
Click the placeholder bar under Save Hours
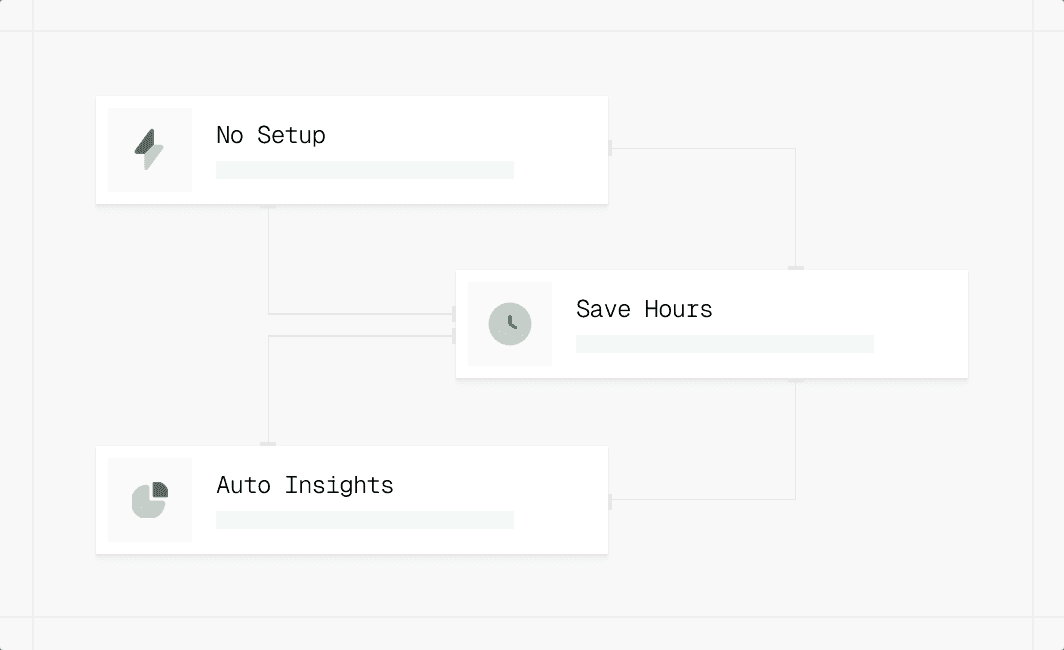[724, 344]
